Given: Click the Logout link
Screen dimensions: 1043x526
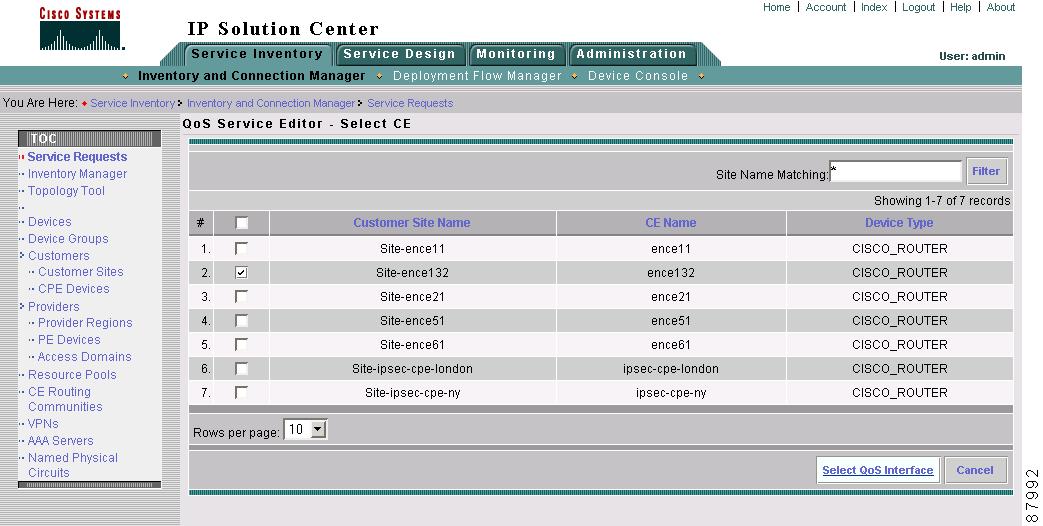Looking at the screenshot, I should pyautogui.click(x=919, y=7).
